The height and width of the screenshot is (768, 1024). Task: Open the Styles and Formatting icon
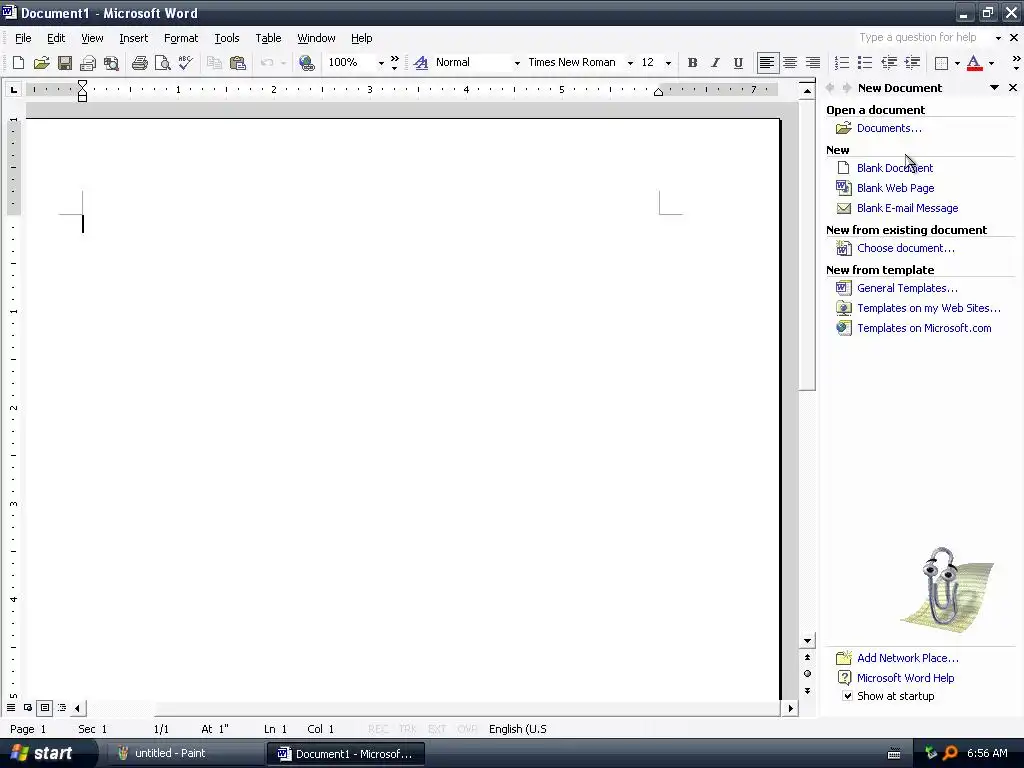(x=421, y=63)
